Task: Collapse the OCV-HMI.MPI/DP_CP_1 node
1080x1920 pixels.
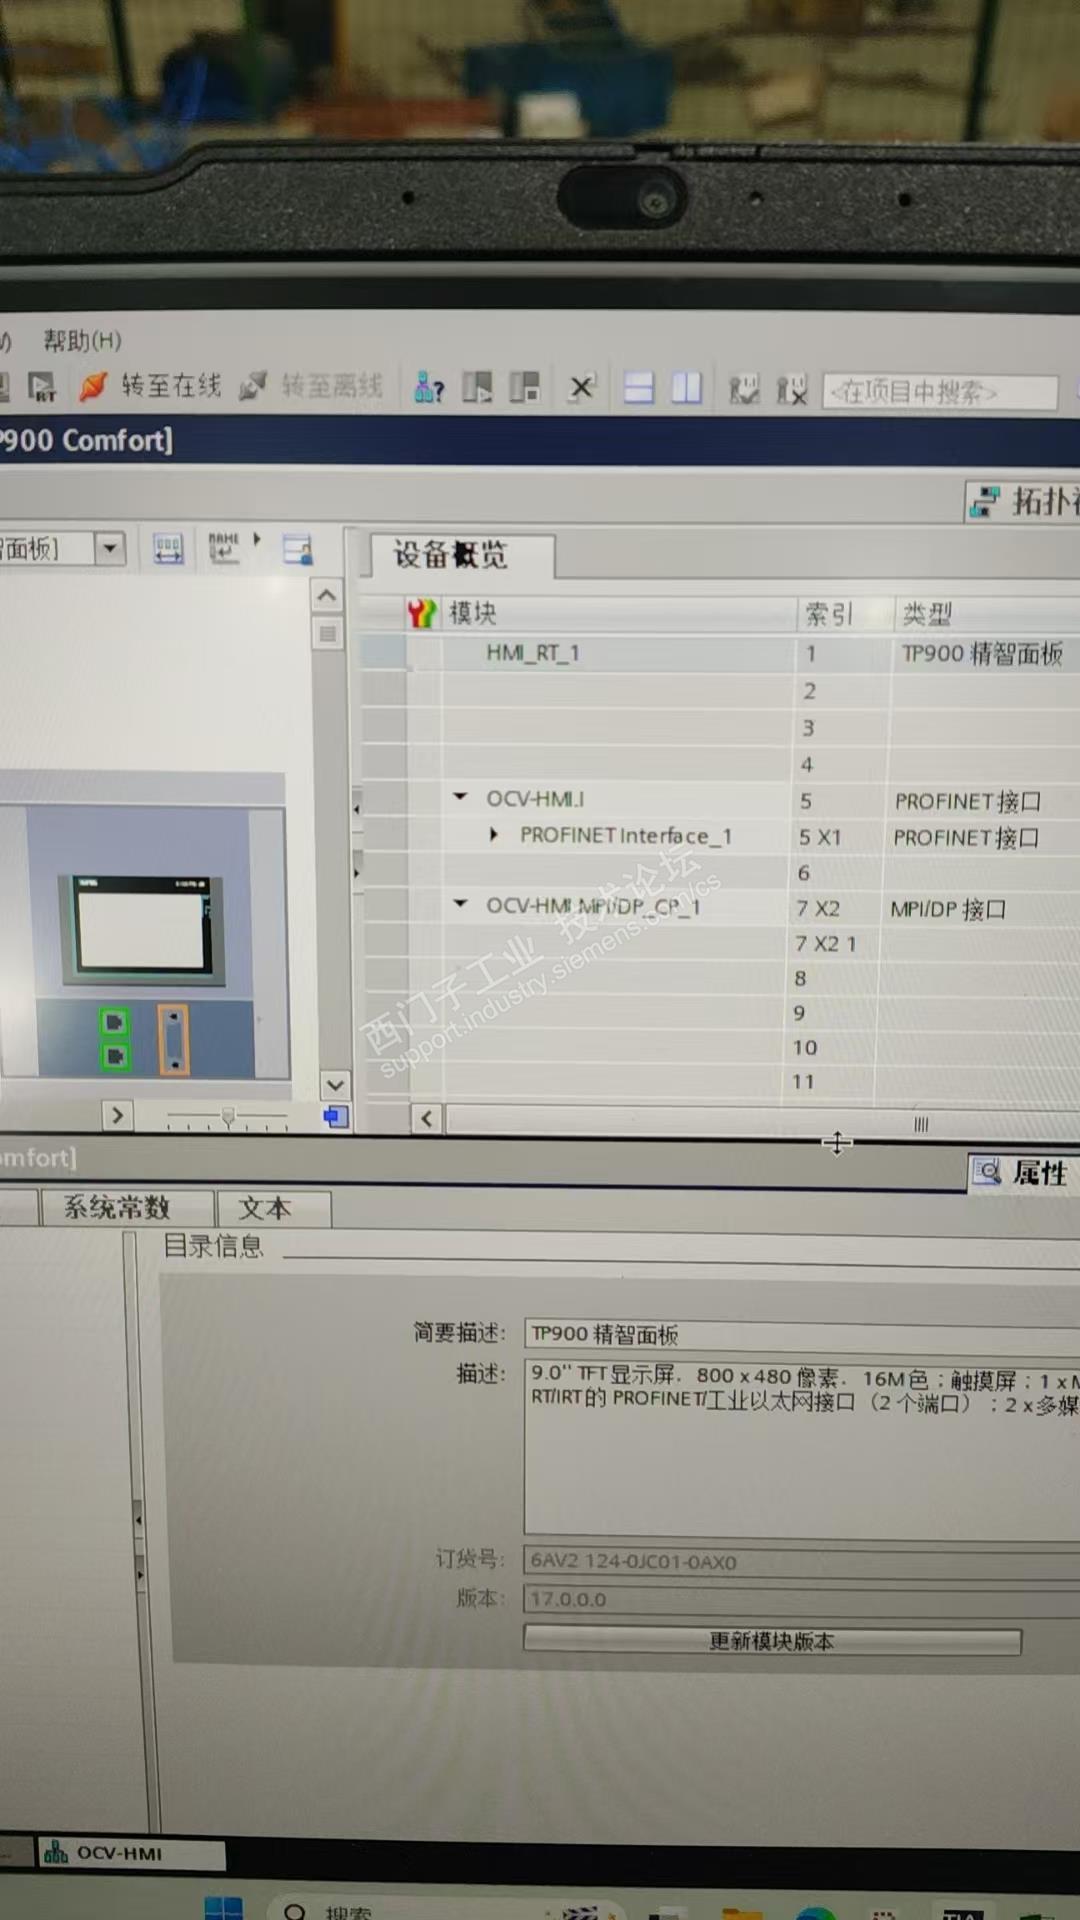Action: point(460,903)
